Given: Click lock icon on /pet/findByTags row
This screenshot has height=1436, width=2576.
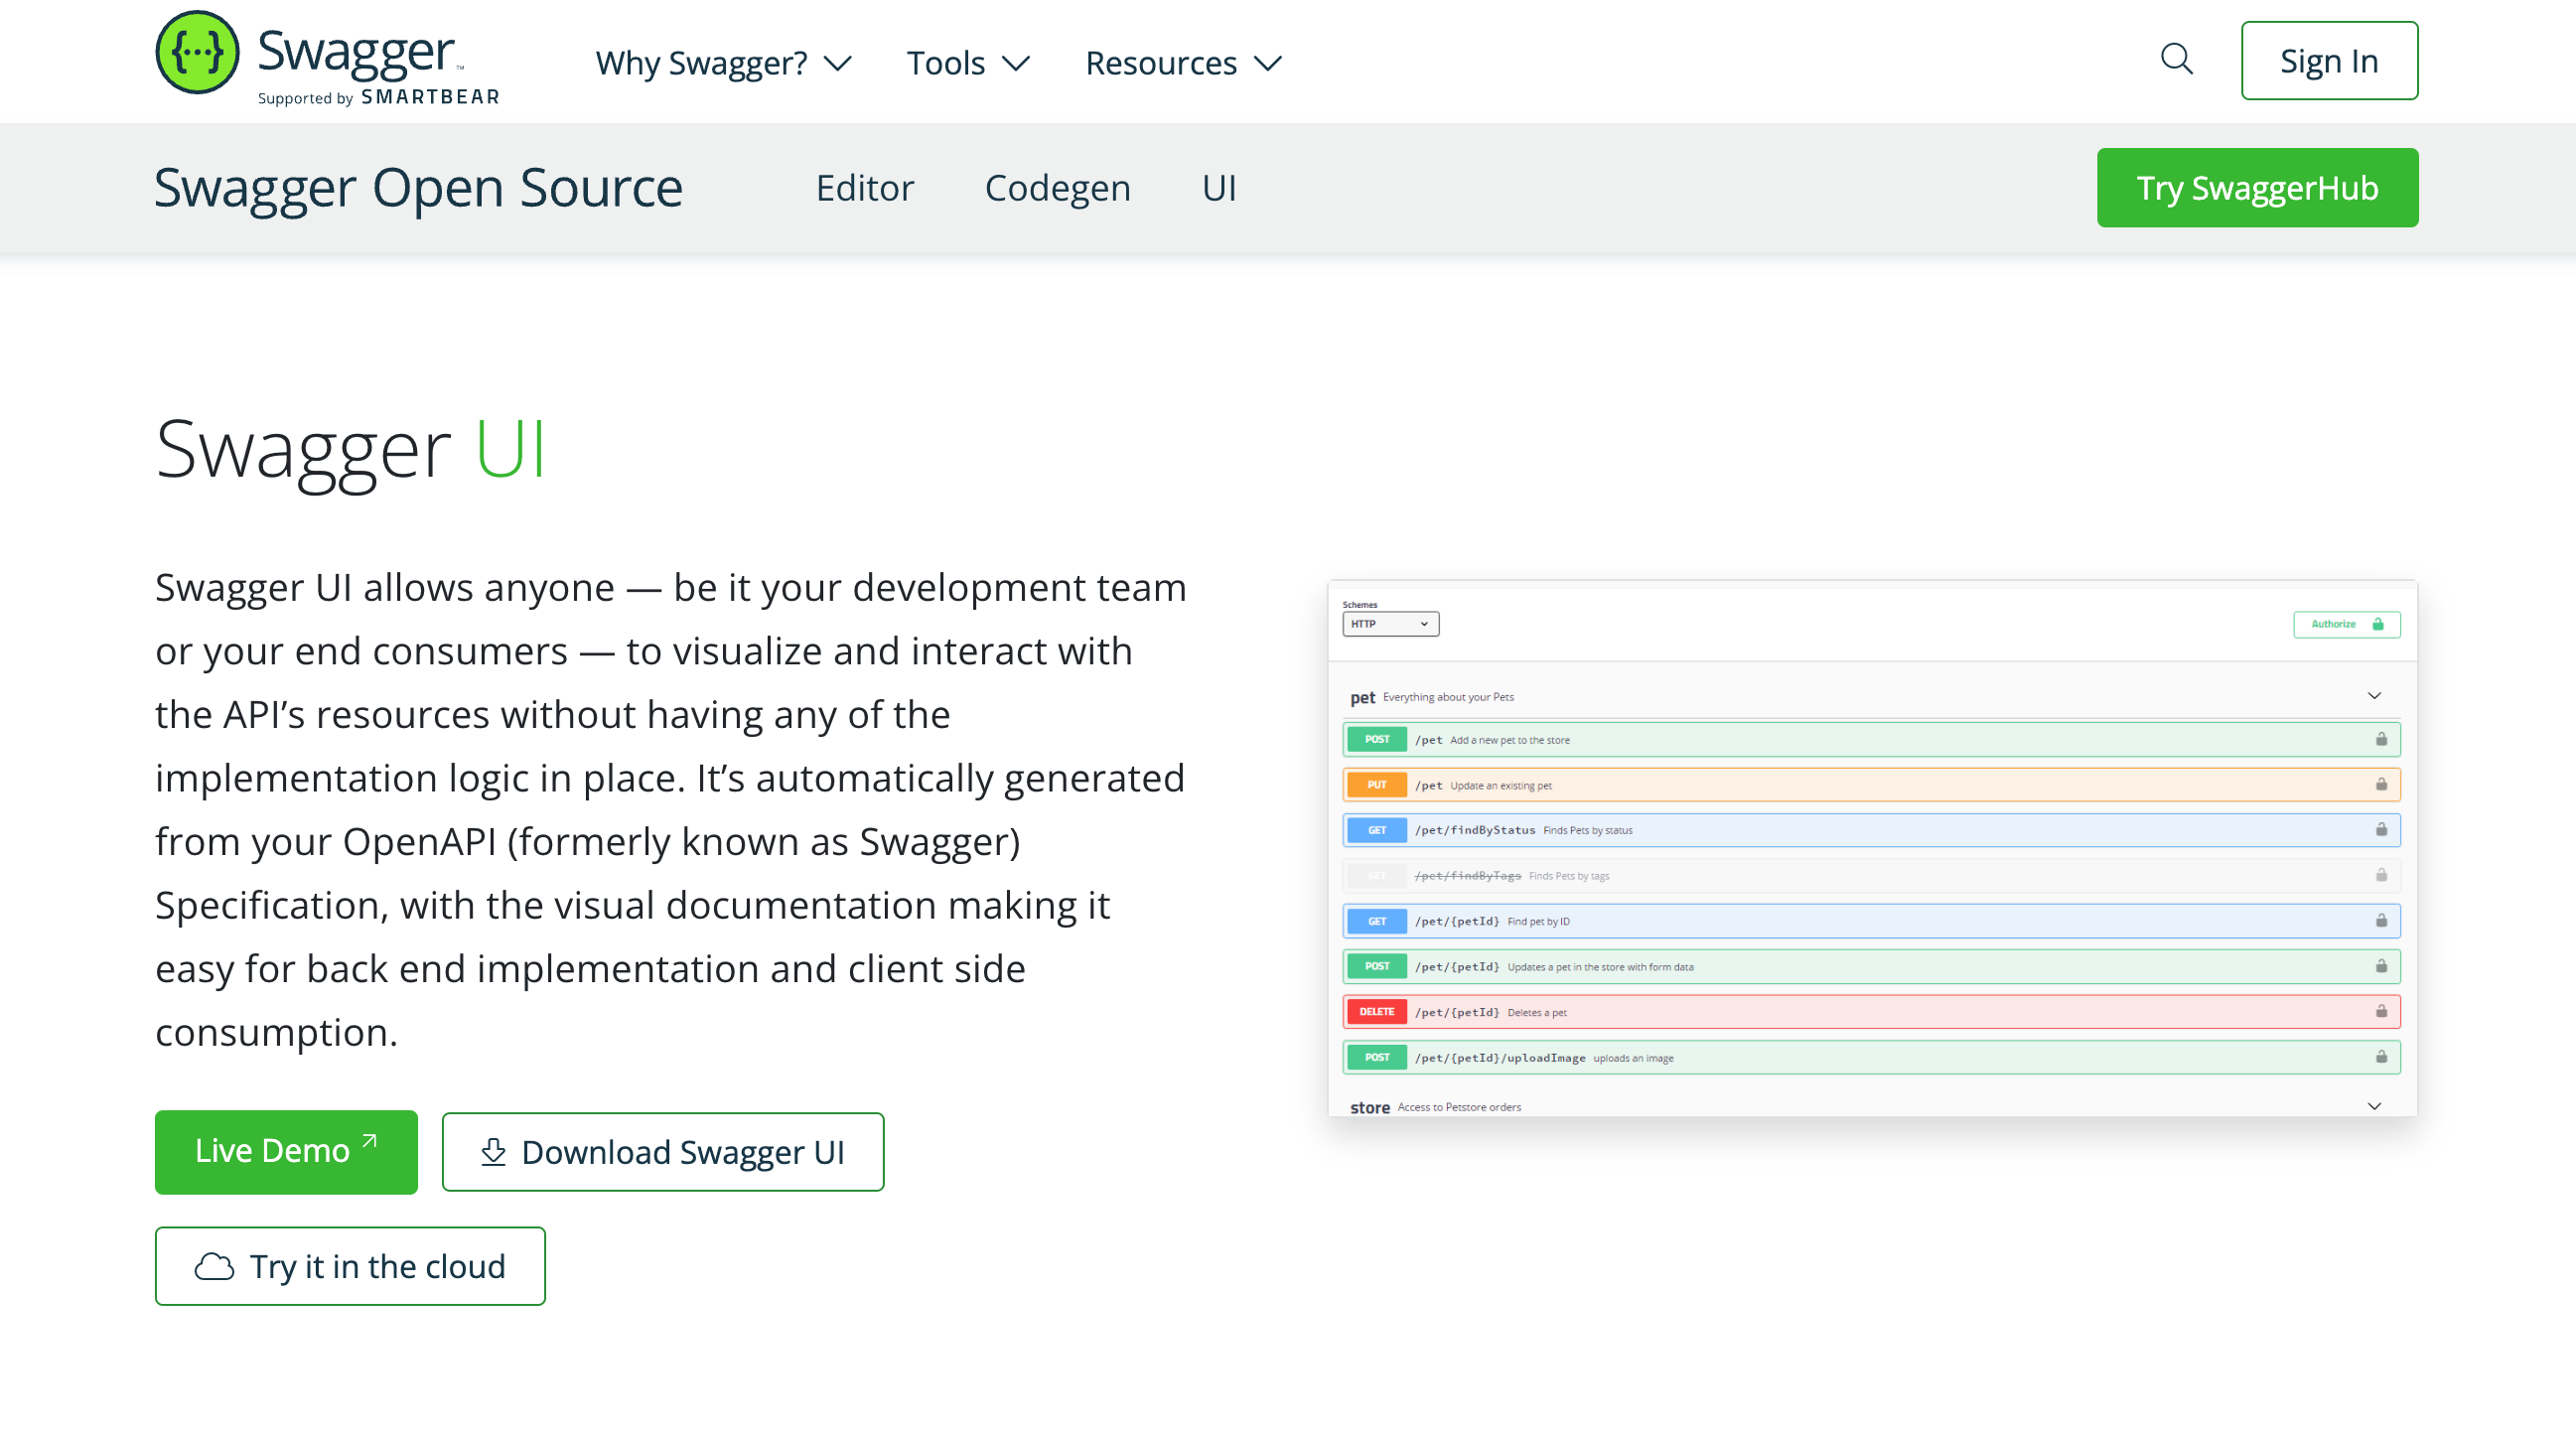Looking at the screenshot, I should pyautogui.click(x=2381, y=875).
